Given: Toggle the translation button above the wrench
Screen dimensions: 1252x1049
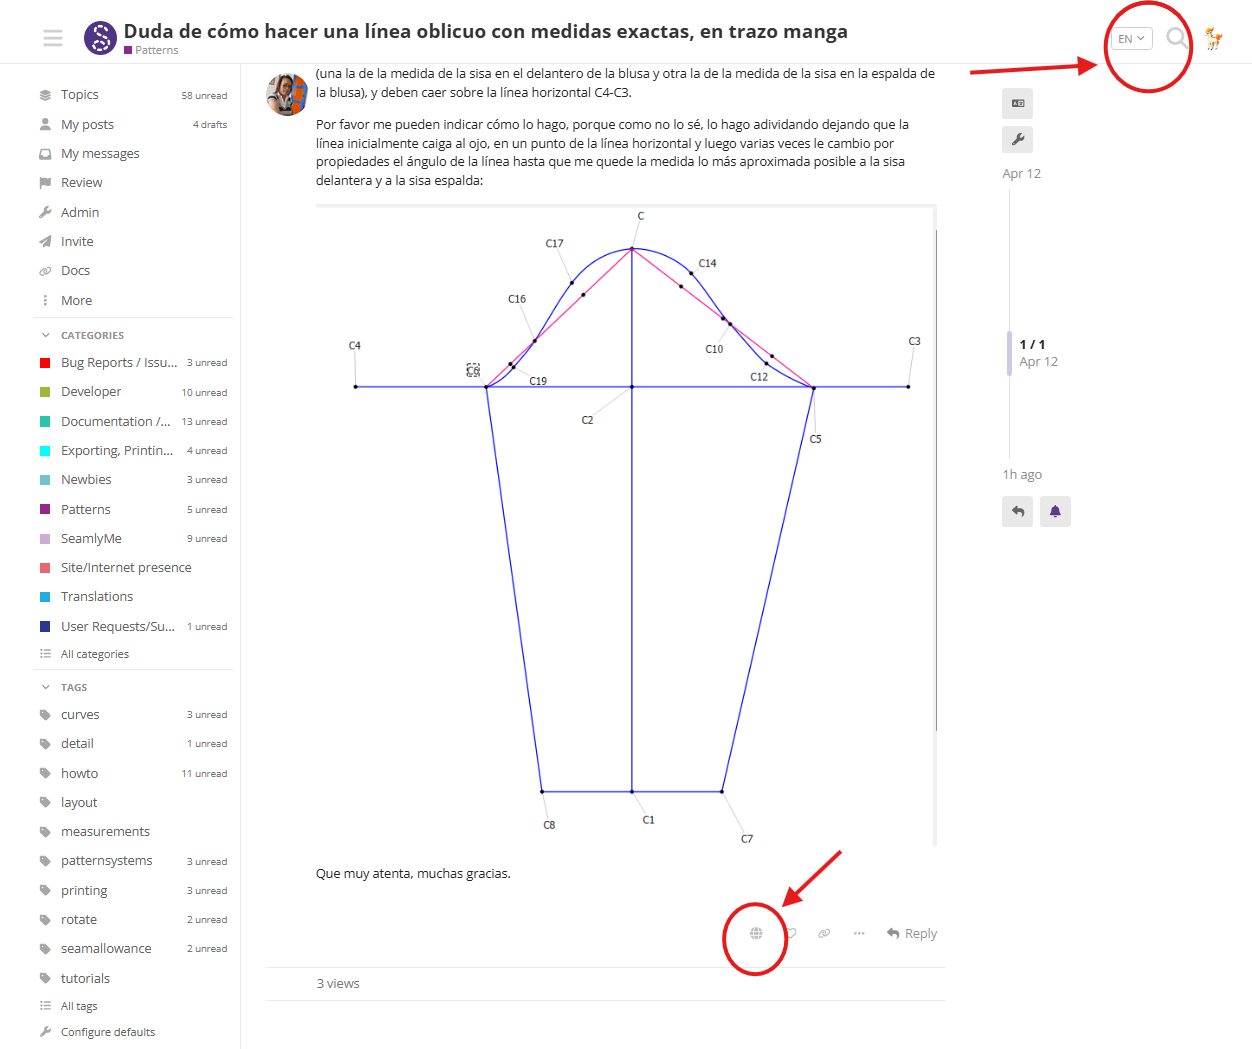Looking at the screenshot, I should [x=1017, y=103].
